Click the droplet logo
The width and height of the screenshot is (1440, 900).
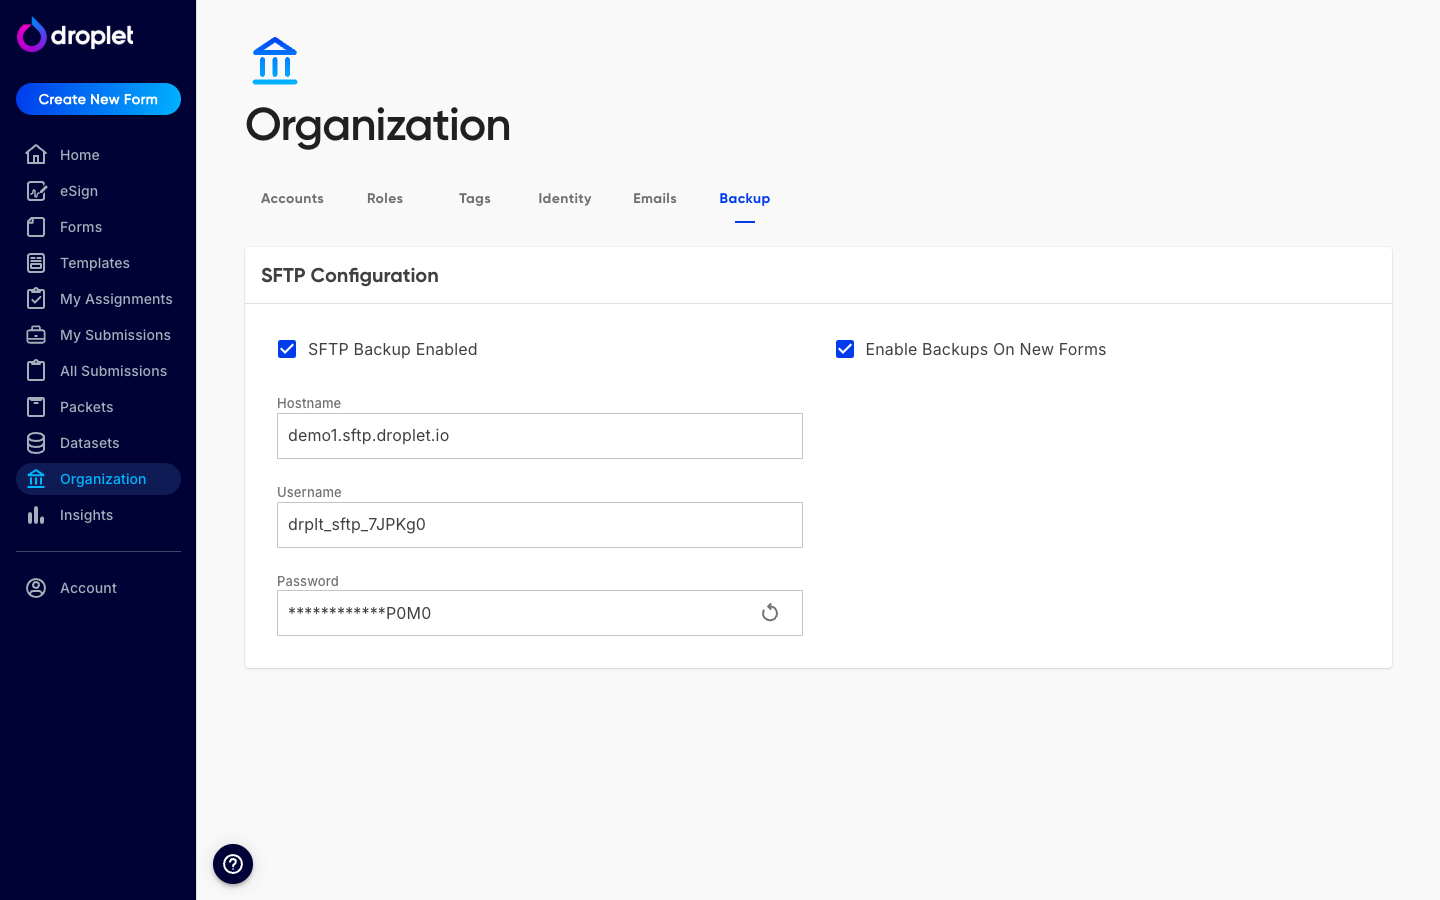pyautogui.click(x=75, y=35)
